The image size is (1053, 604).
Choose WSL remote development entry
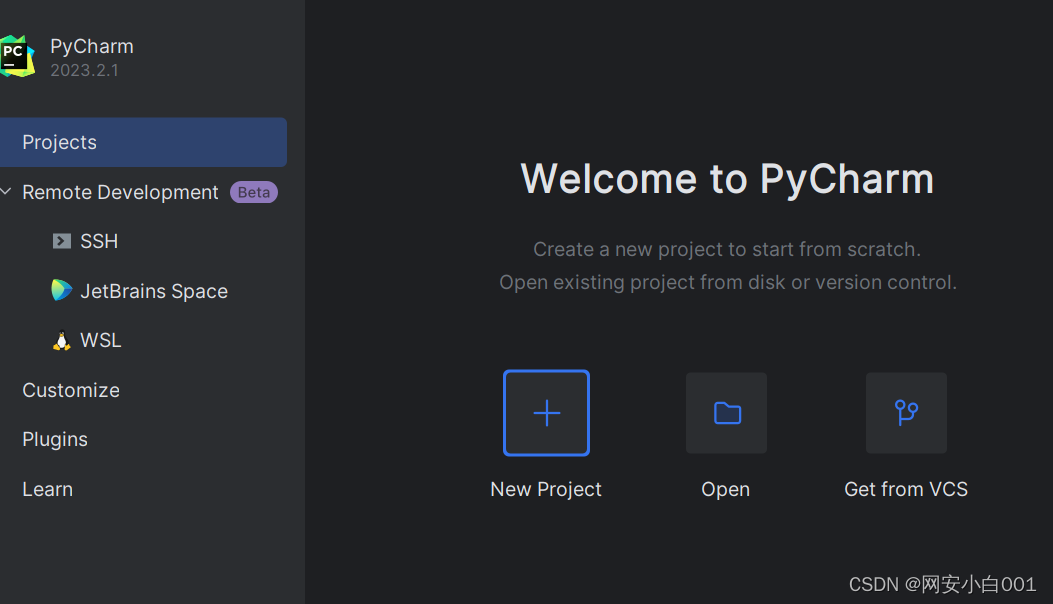tap(101, 341)
